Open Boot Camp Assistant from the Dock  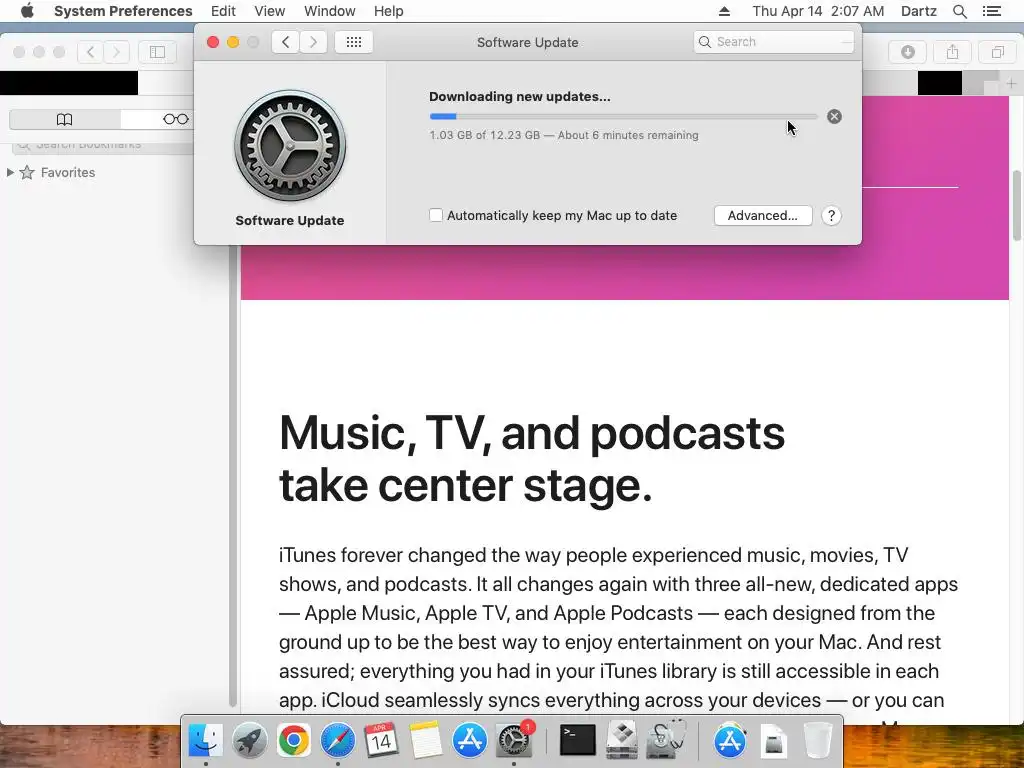click(x=622, y=741)
